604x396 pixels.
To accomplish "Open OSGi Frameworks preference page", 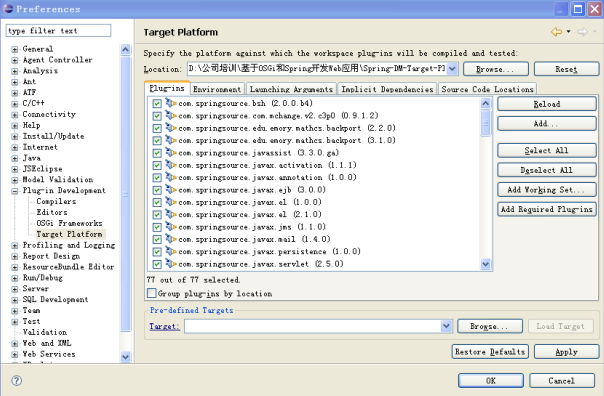I will (x=69, y=223).
